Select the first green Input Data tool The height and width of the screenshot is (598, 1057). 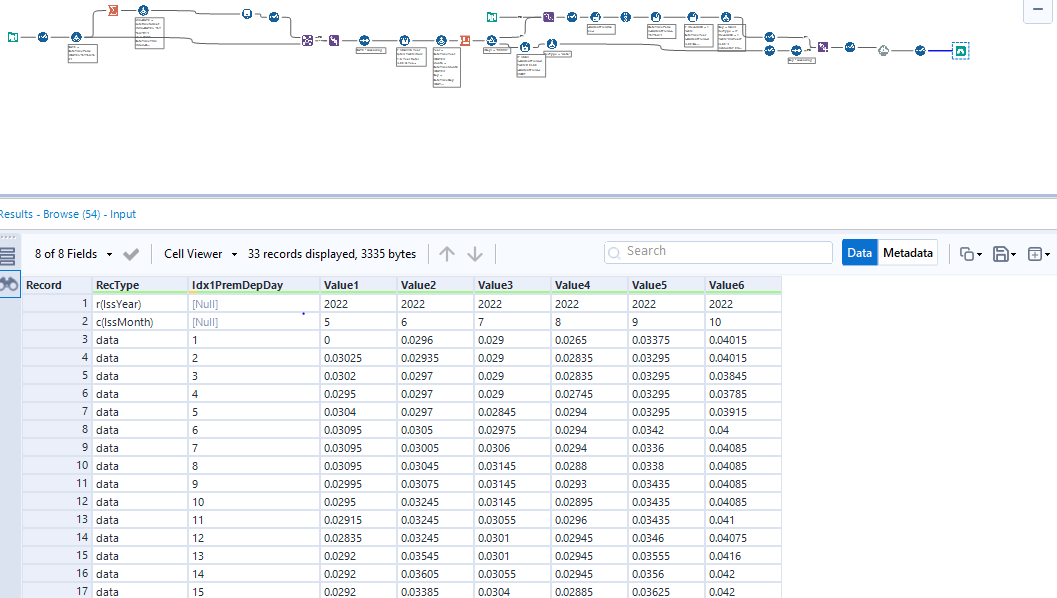pyautogui.click(x=12, y=37)
